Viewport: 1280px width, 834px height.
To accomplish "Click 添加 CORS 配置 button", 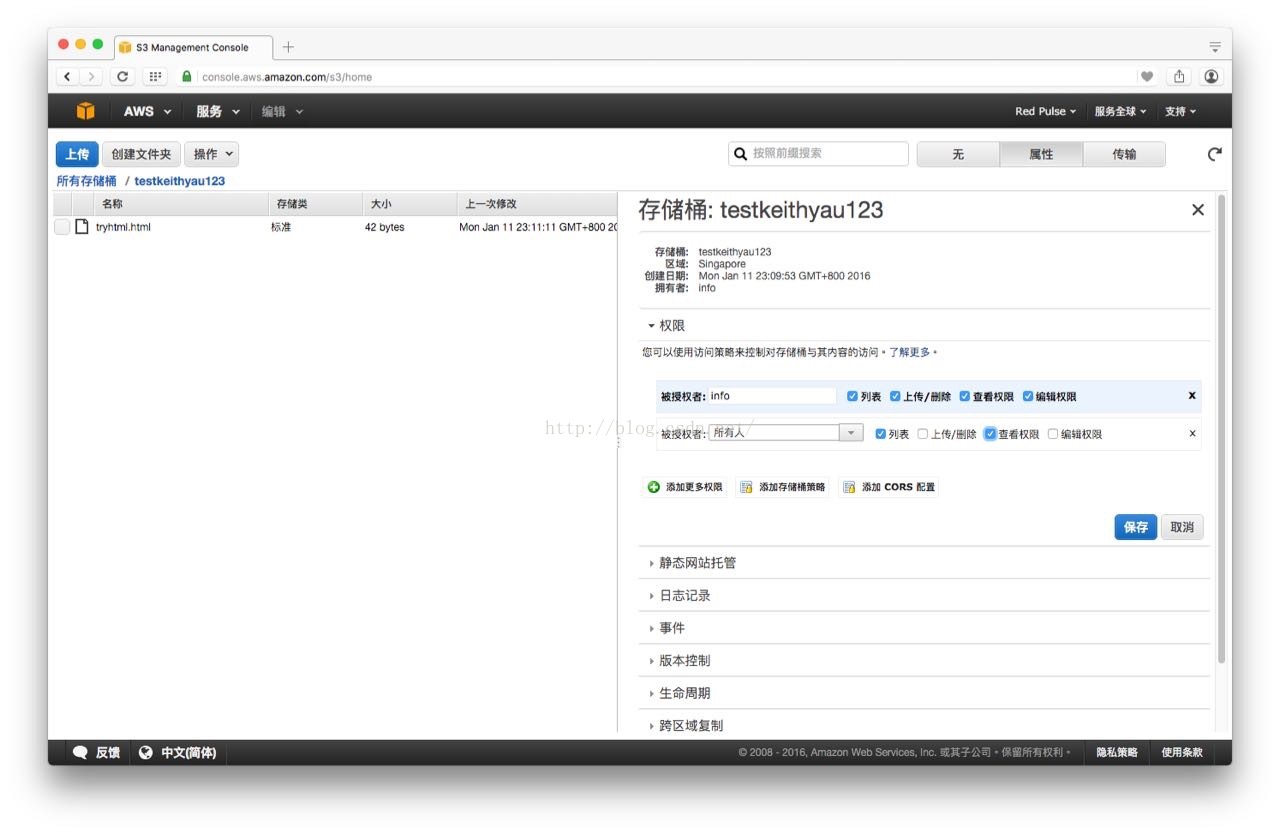I will click(x=889, y=487).
